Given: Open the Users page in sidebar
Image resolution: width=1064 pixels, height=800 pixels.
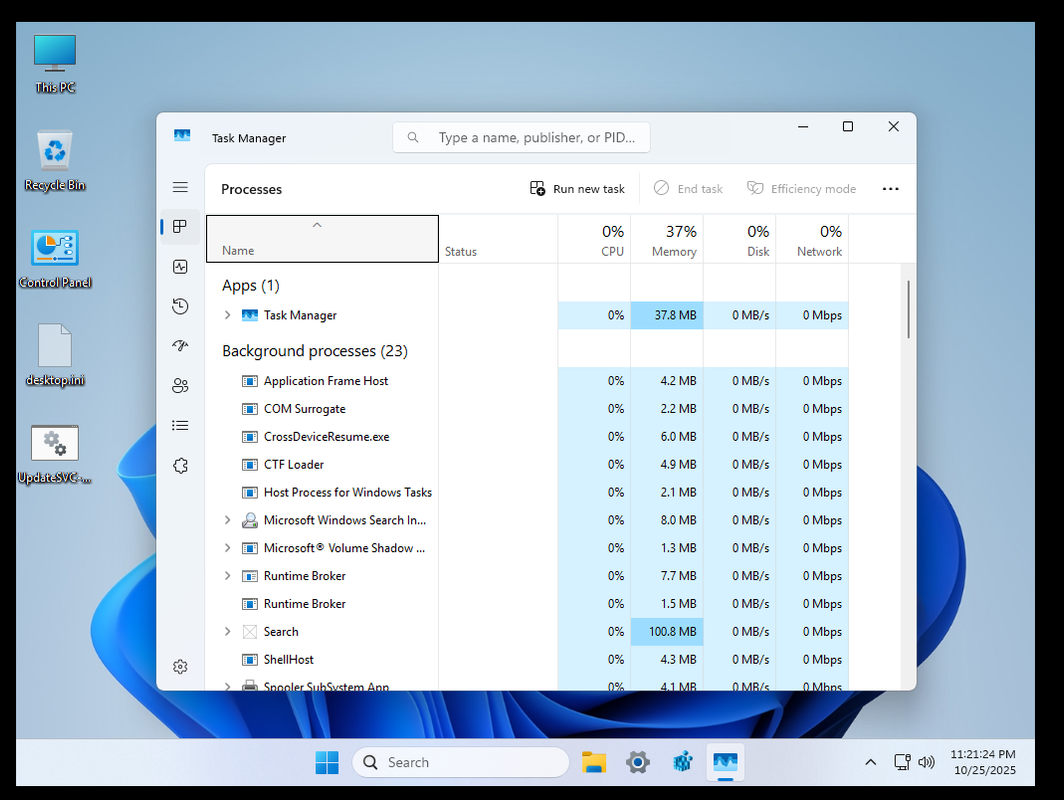Looking at the screenshot, I should point(180,386).
